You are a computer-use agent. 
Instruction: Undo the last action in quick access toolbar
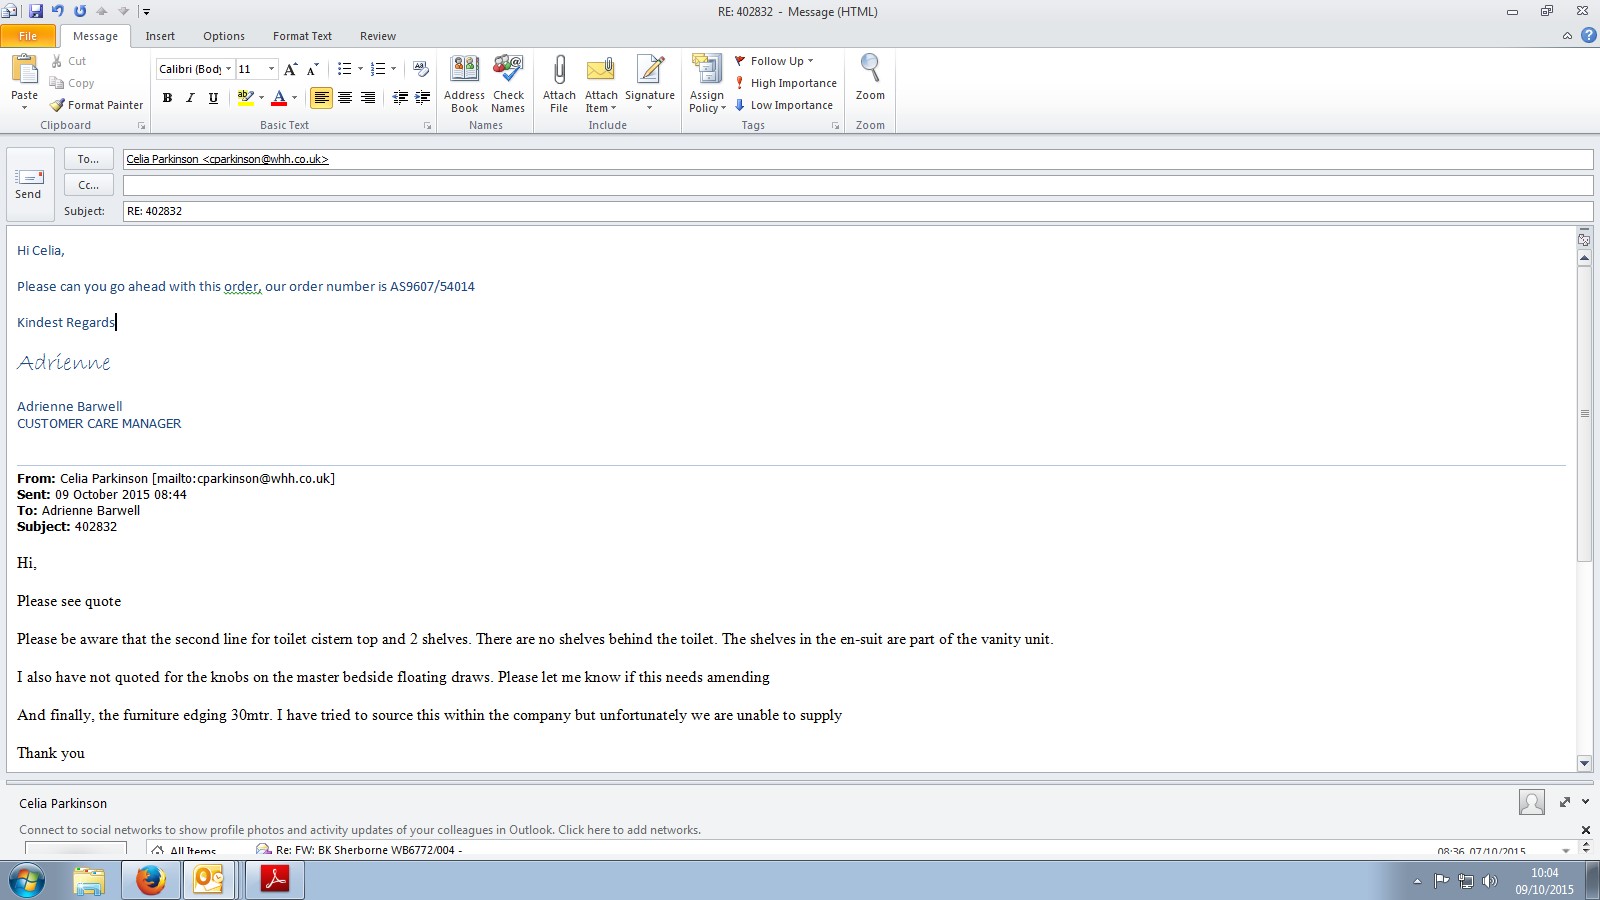[x=58, y=11]
